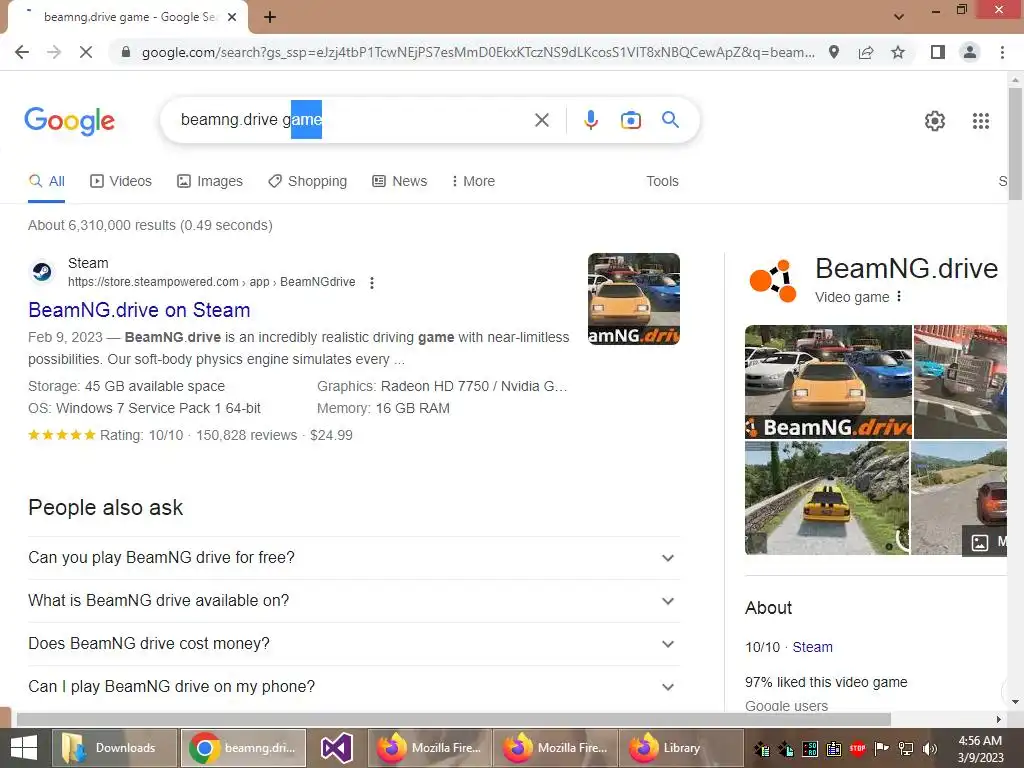Expand 'What is BeamNG drive available on?'
The width and height of the screenshot is (1024, 768).
click(x=354, y=601)
